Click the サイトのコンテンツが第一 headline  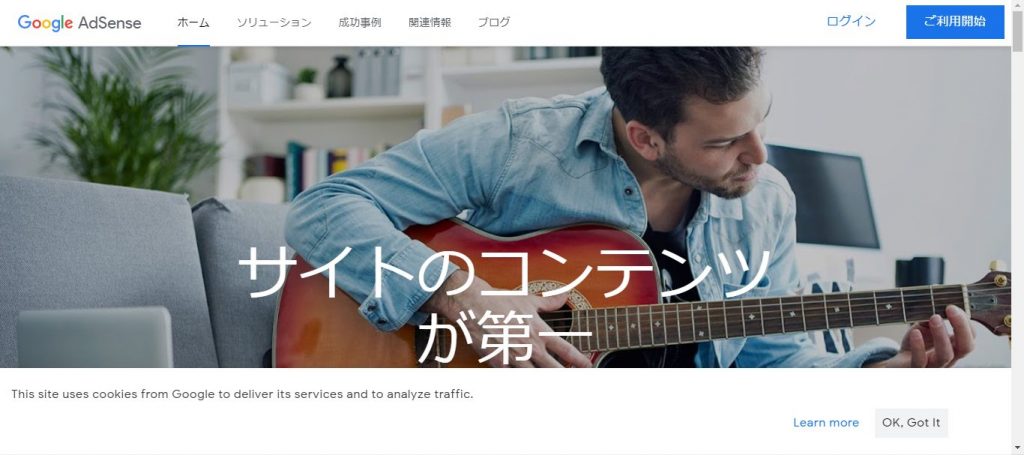pos(504,306)
